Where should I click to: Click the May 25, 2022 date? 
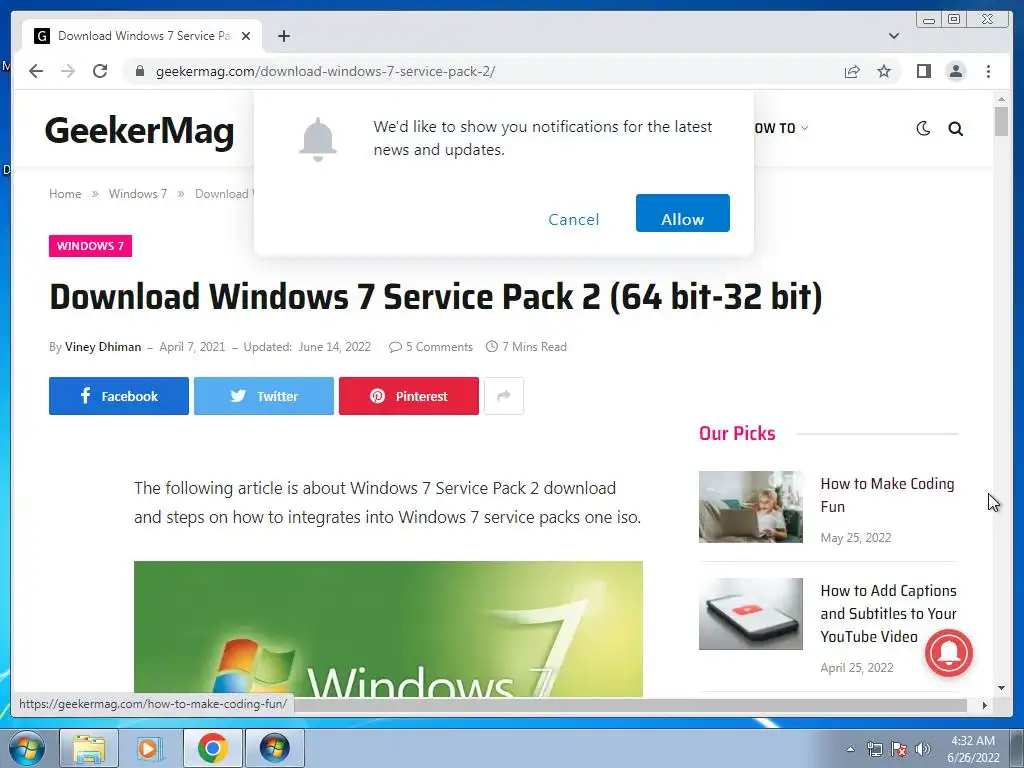(856, 537)
